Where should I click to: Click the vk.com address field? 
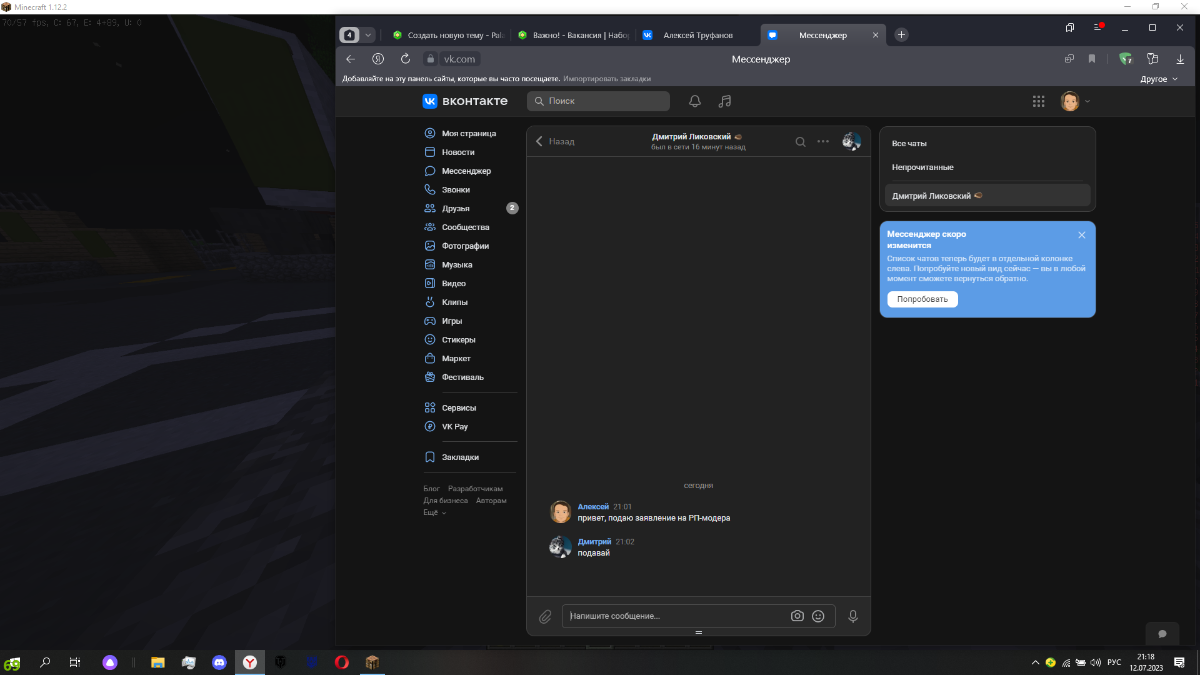tap(460, 59)
